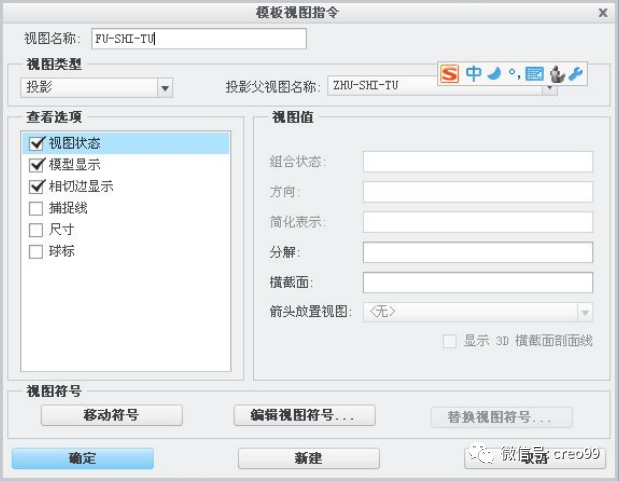Click the 视图名称 text field
Screen dimensions: 619x481
(x=198, y=39)
